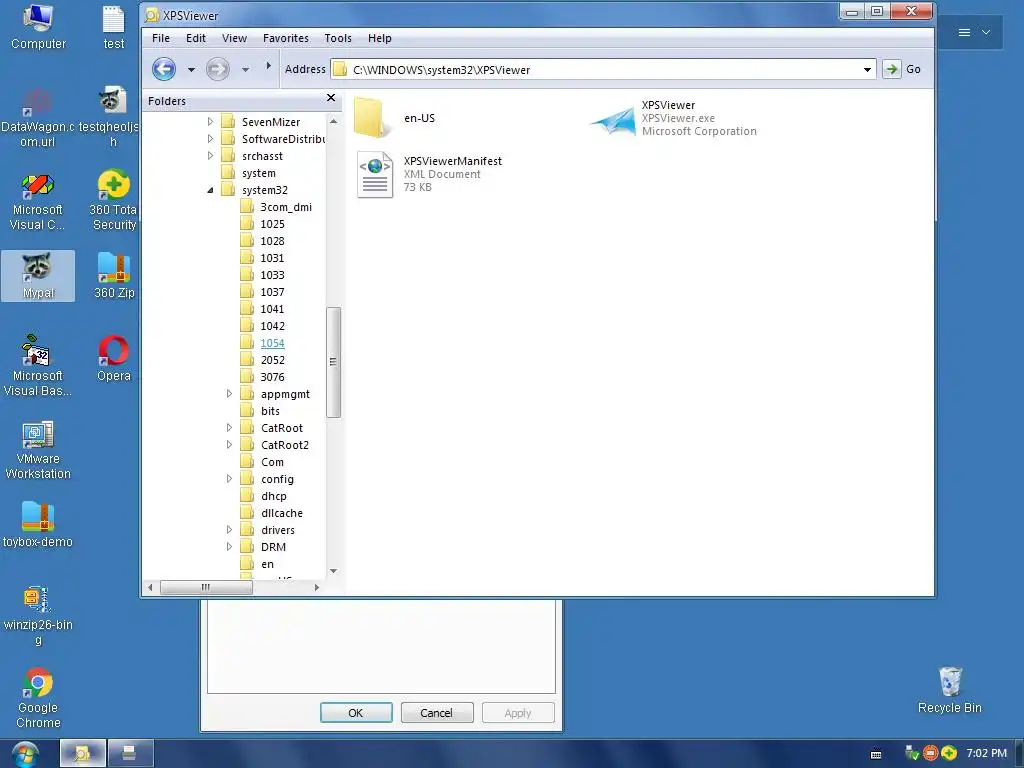The height and width of the screenshot is (768, 1024).
Task: Open the Forward history dropdown arrow
Action: coord(245,69)
